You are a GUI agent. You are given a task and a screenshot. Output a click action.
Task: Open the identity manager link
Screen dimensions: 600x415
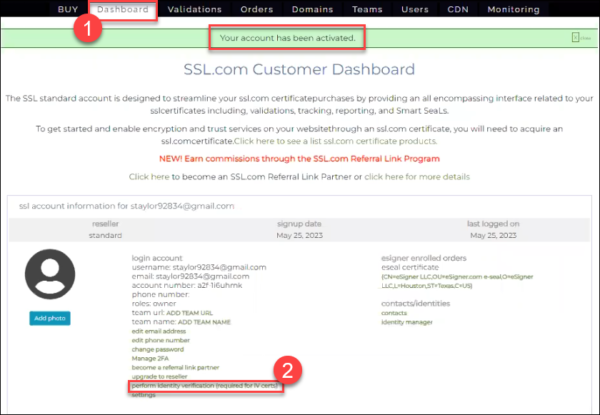point(407,322)
